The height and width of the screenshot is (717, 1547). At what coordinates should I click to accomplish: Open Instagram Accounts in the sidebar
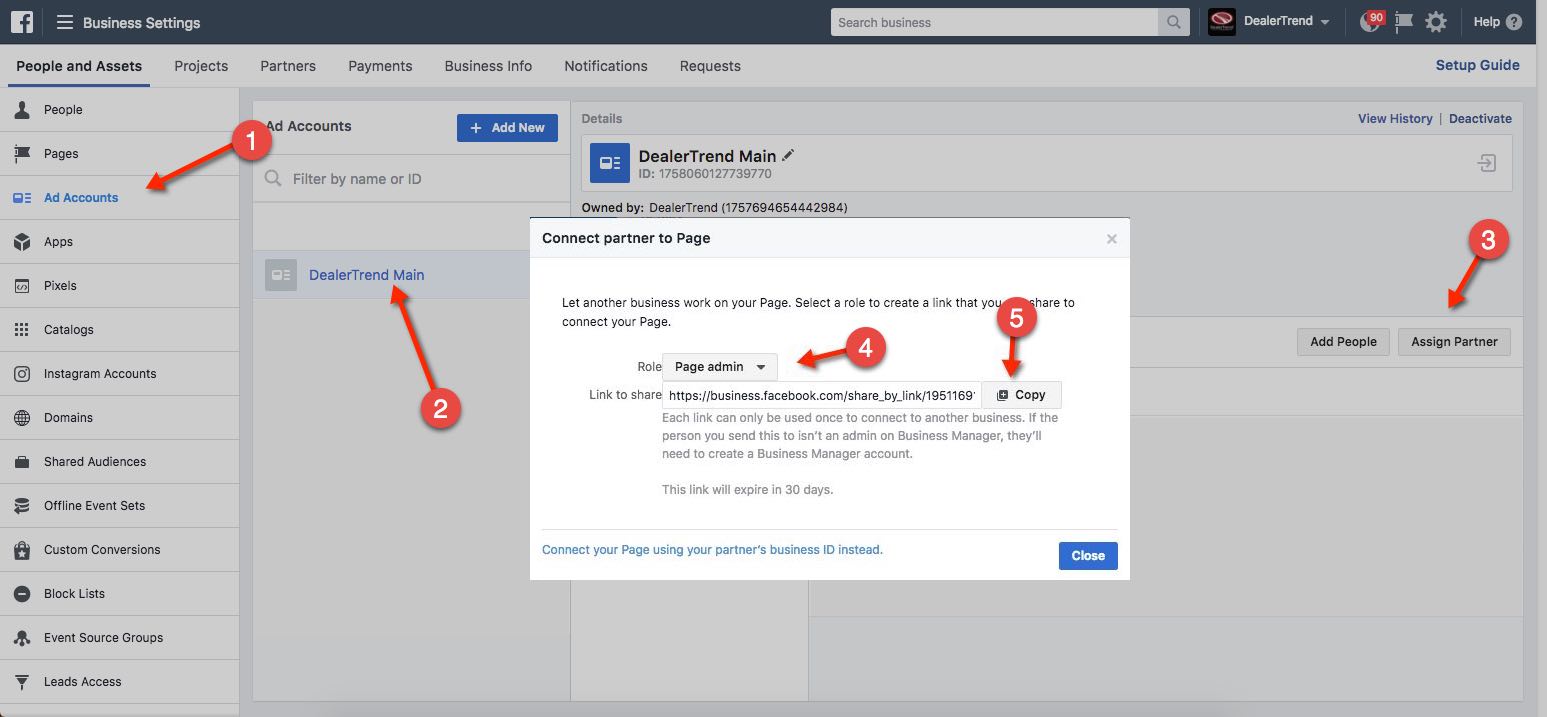pyautogui.click(x=119, y=374)
